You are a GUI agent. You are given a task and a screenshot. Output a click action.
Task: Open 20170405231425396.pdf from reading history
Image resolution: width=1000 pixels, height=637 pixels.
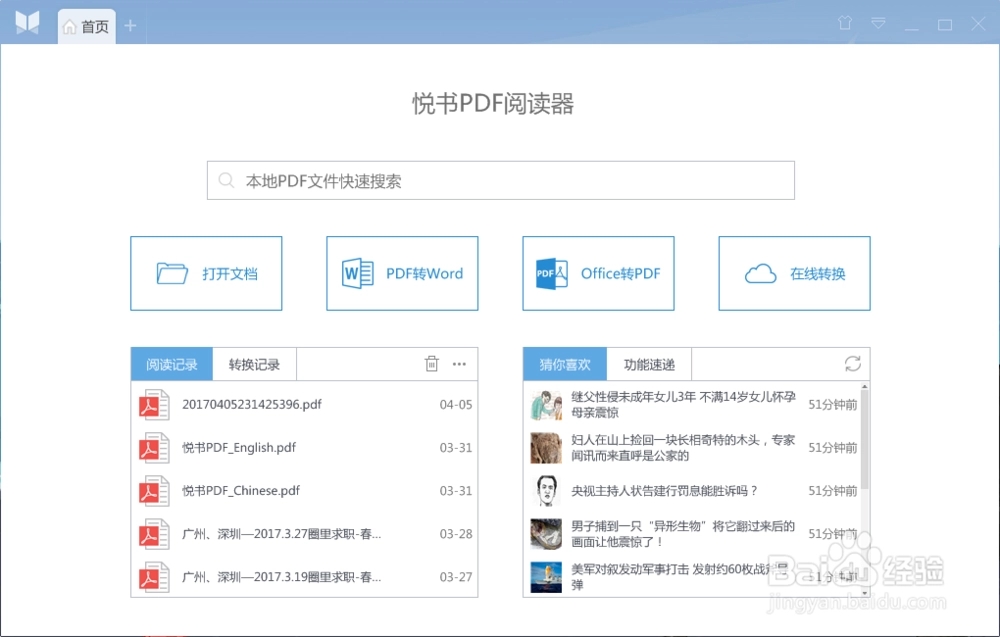tap(304, 404)
